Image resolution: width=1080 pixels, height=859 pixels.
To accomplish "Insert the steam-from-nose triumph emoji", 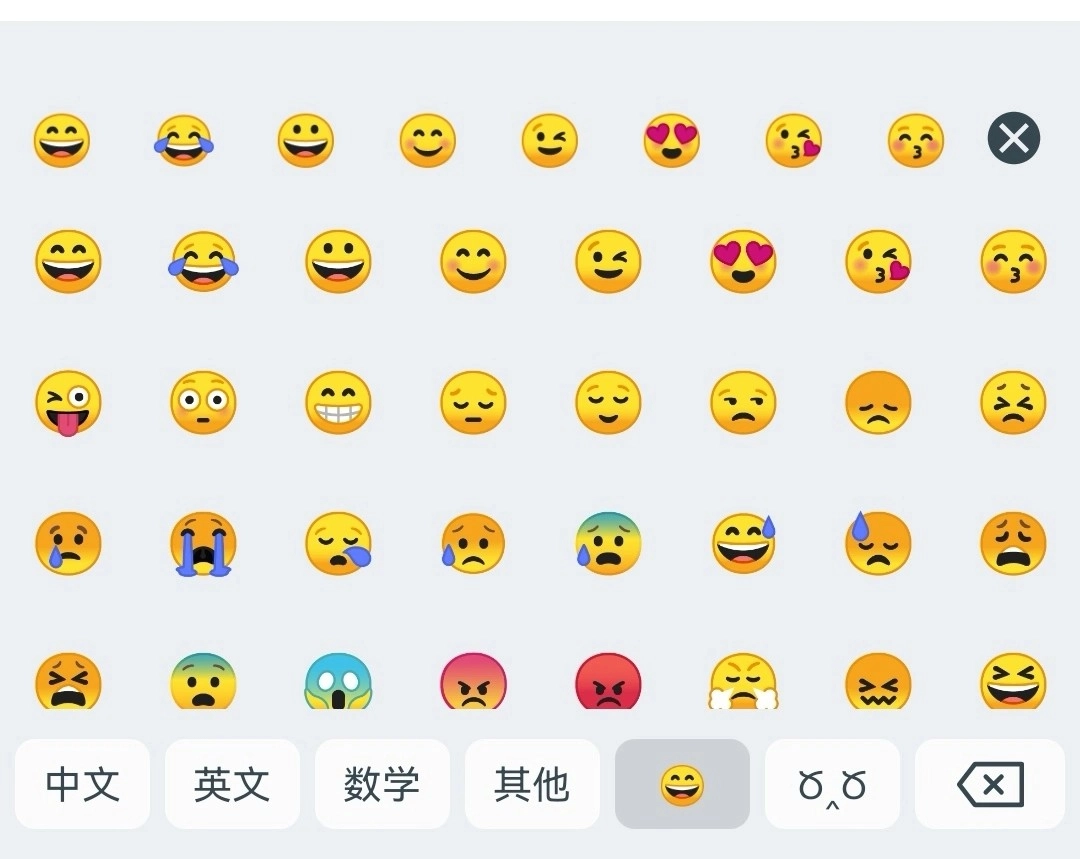I will pos(743,681).
